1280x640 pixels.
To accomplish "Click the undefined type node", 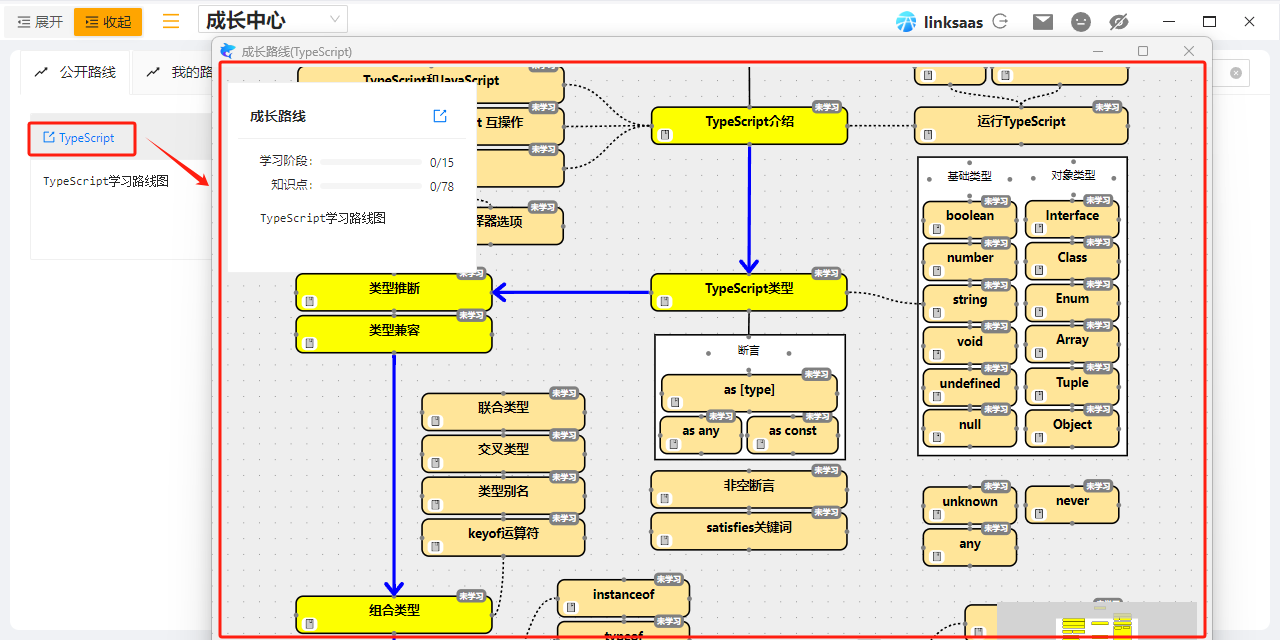I will tap(970, 387).
